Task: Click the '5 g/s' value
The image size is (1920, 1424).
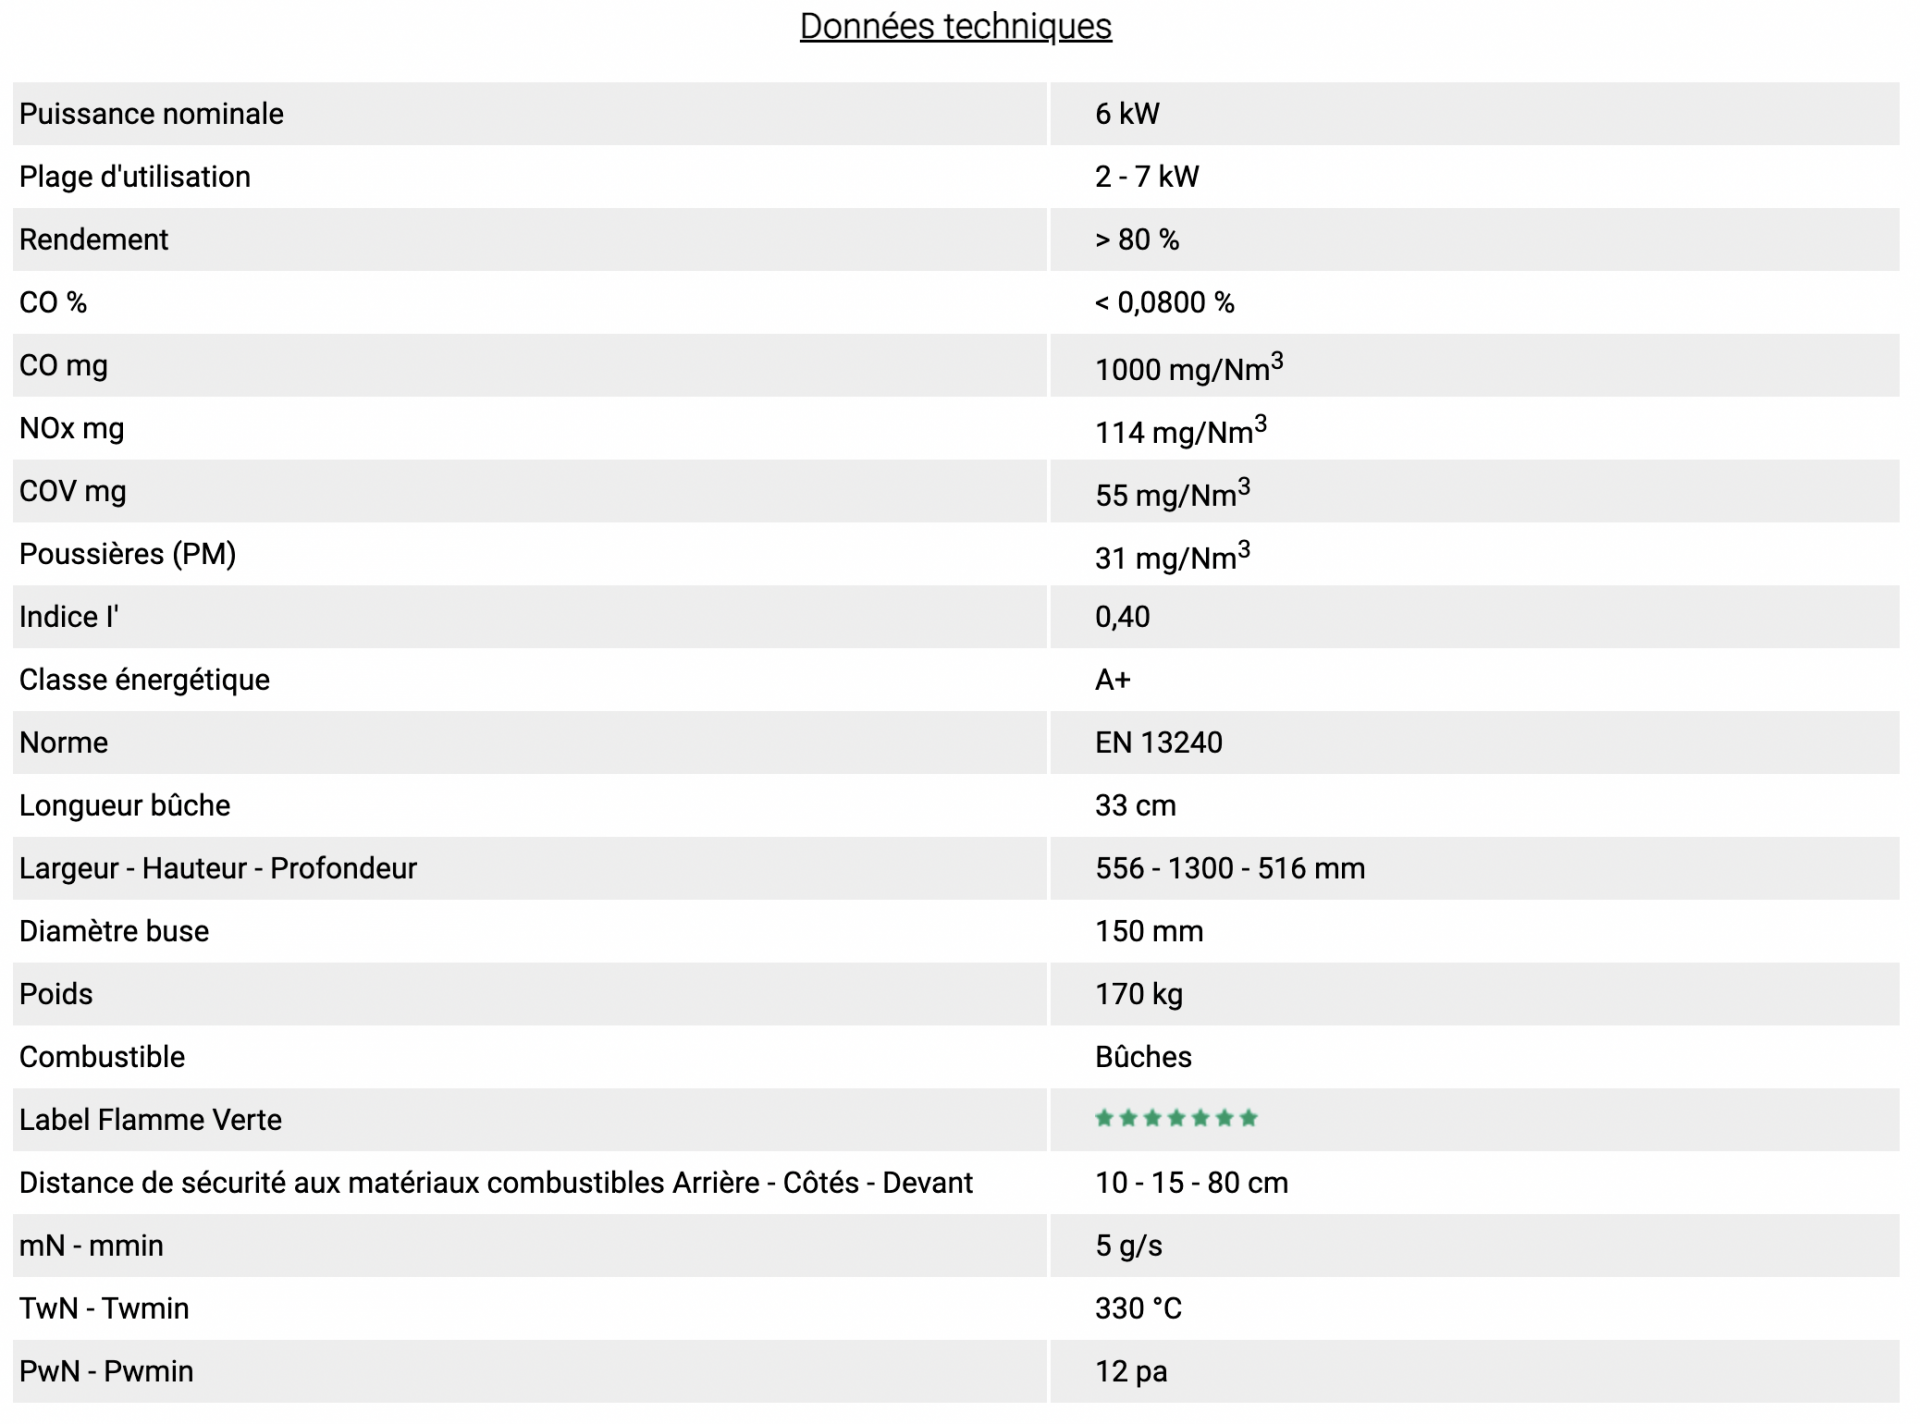Action: tap(1129, 1247)
